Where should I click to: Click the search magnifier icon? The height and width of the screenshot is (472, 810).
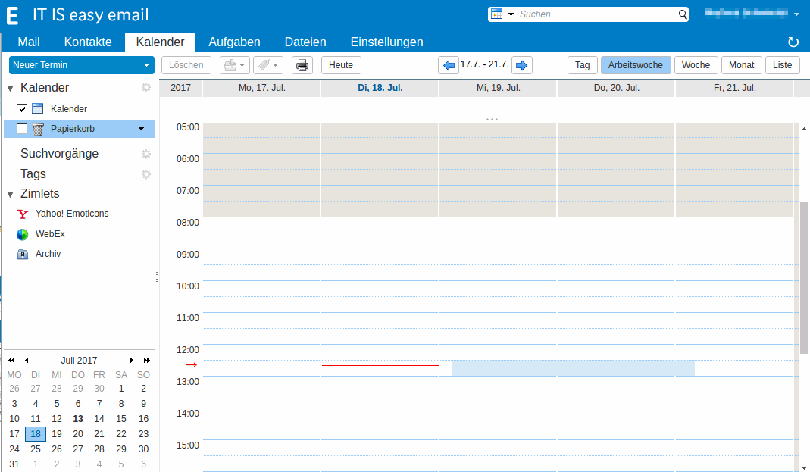click(x=683, y=14)
